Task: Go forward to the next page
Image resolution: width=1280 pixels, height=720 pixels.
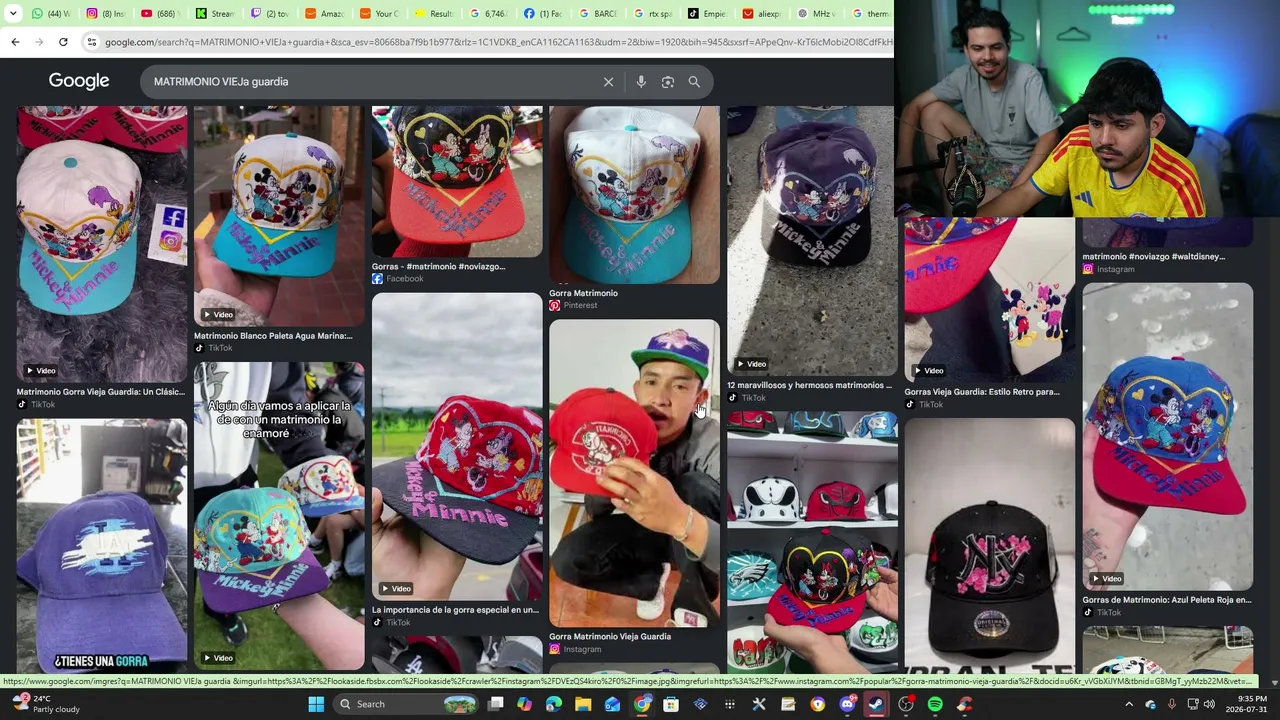Action: click(39, 42)
